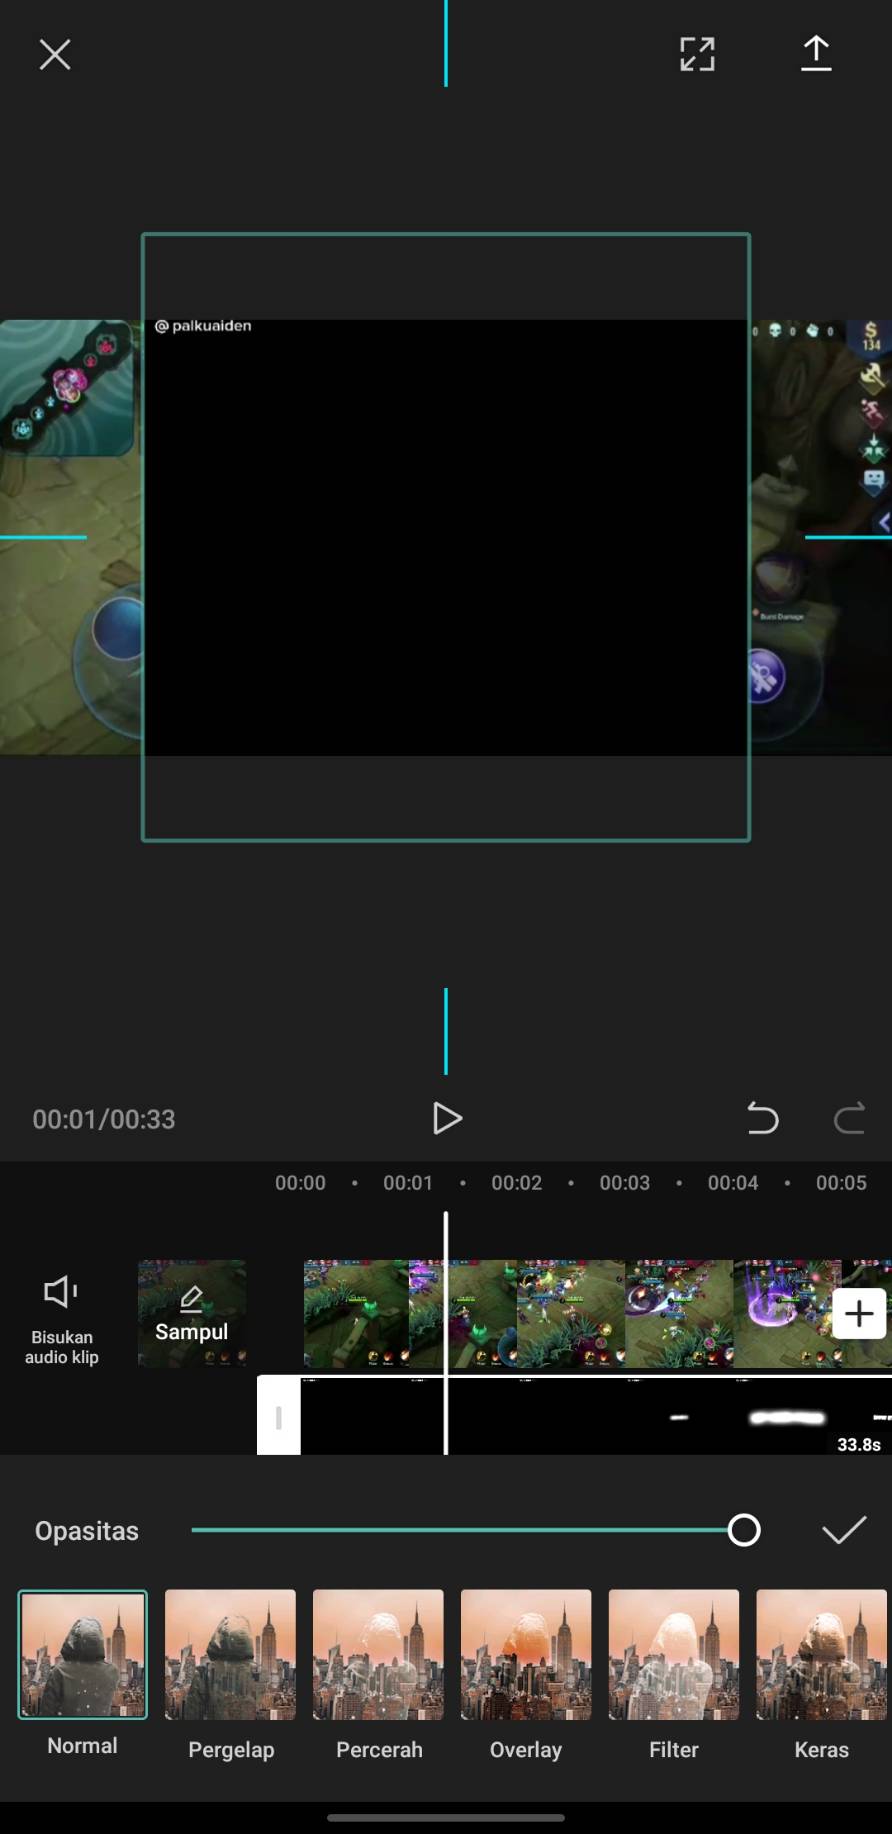This screenshot has width=892, height=1834.
Task: Add a new clip with plus button
Action: pyautogui.click(x=859, y=1314)
